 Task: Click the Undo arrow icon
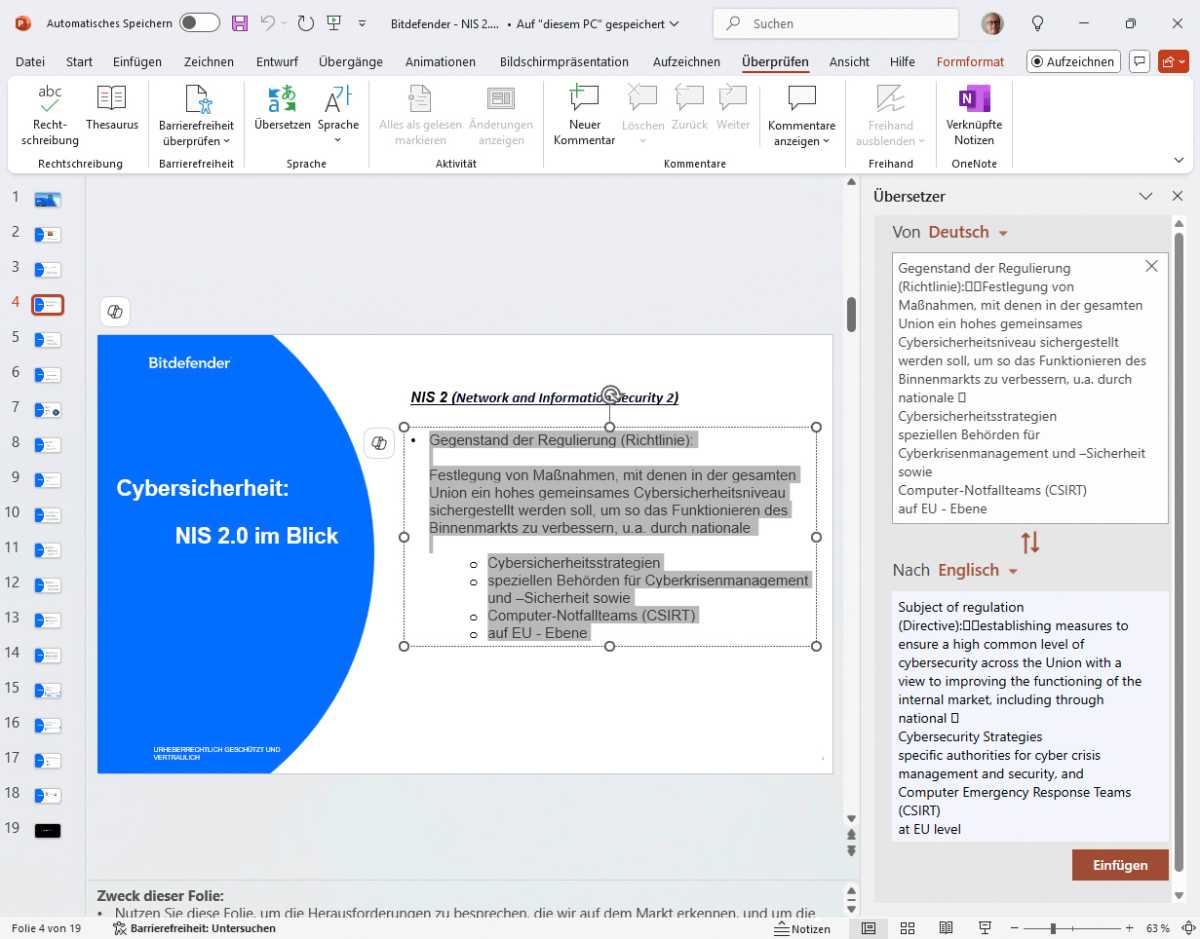tap(267, 23)
